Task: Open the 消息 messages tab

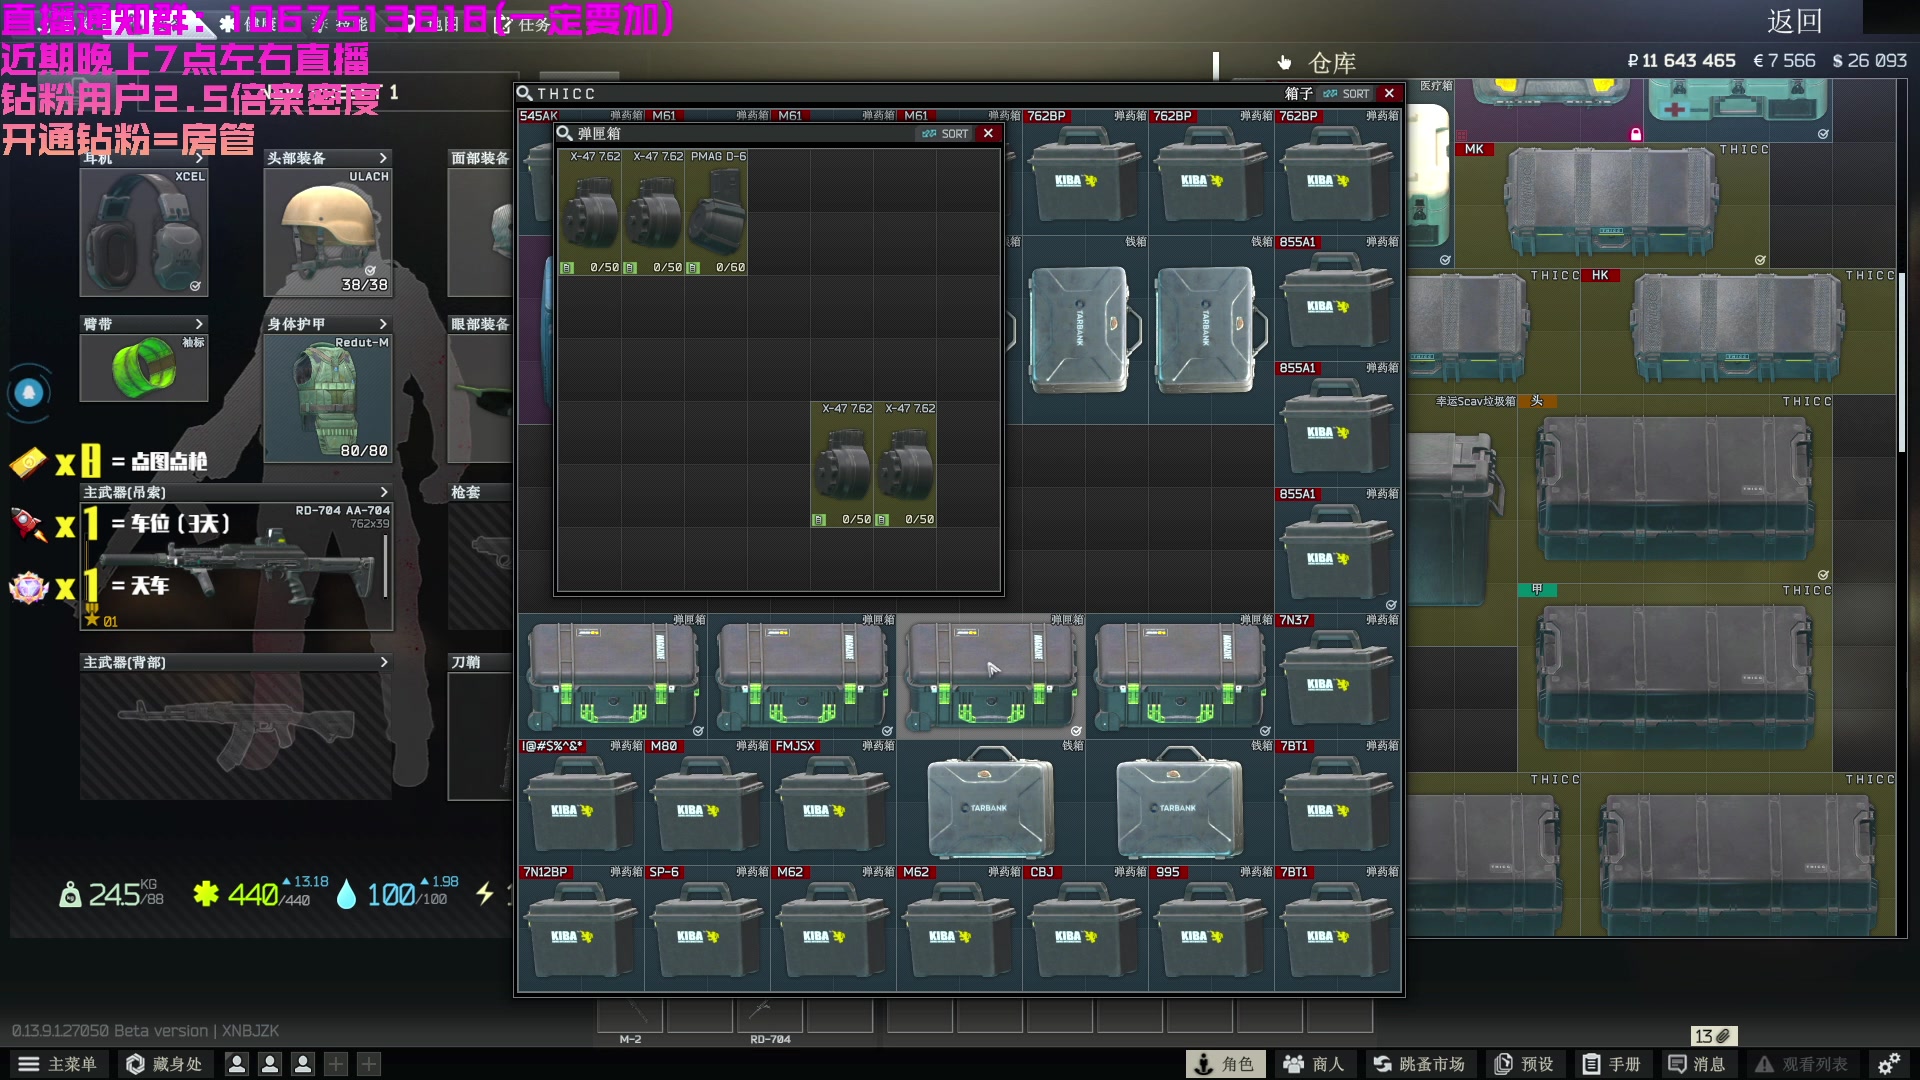Action: coord(1696,1064)
